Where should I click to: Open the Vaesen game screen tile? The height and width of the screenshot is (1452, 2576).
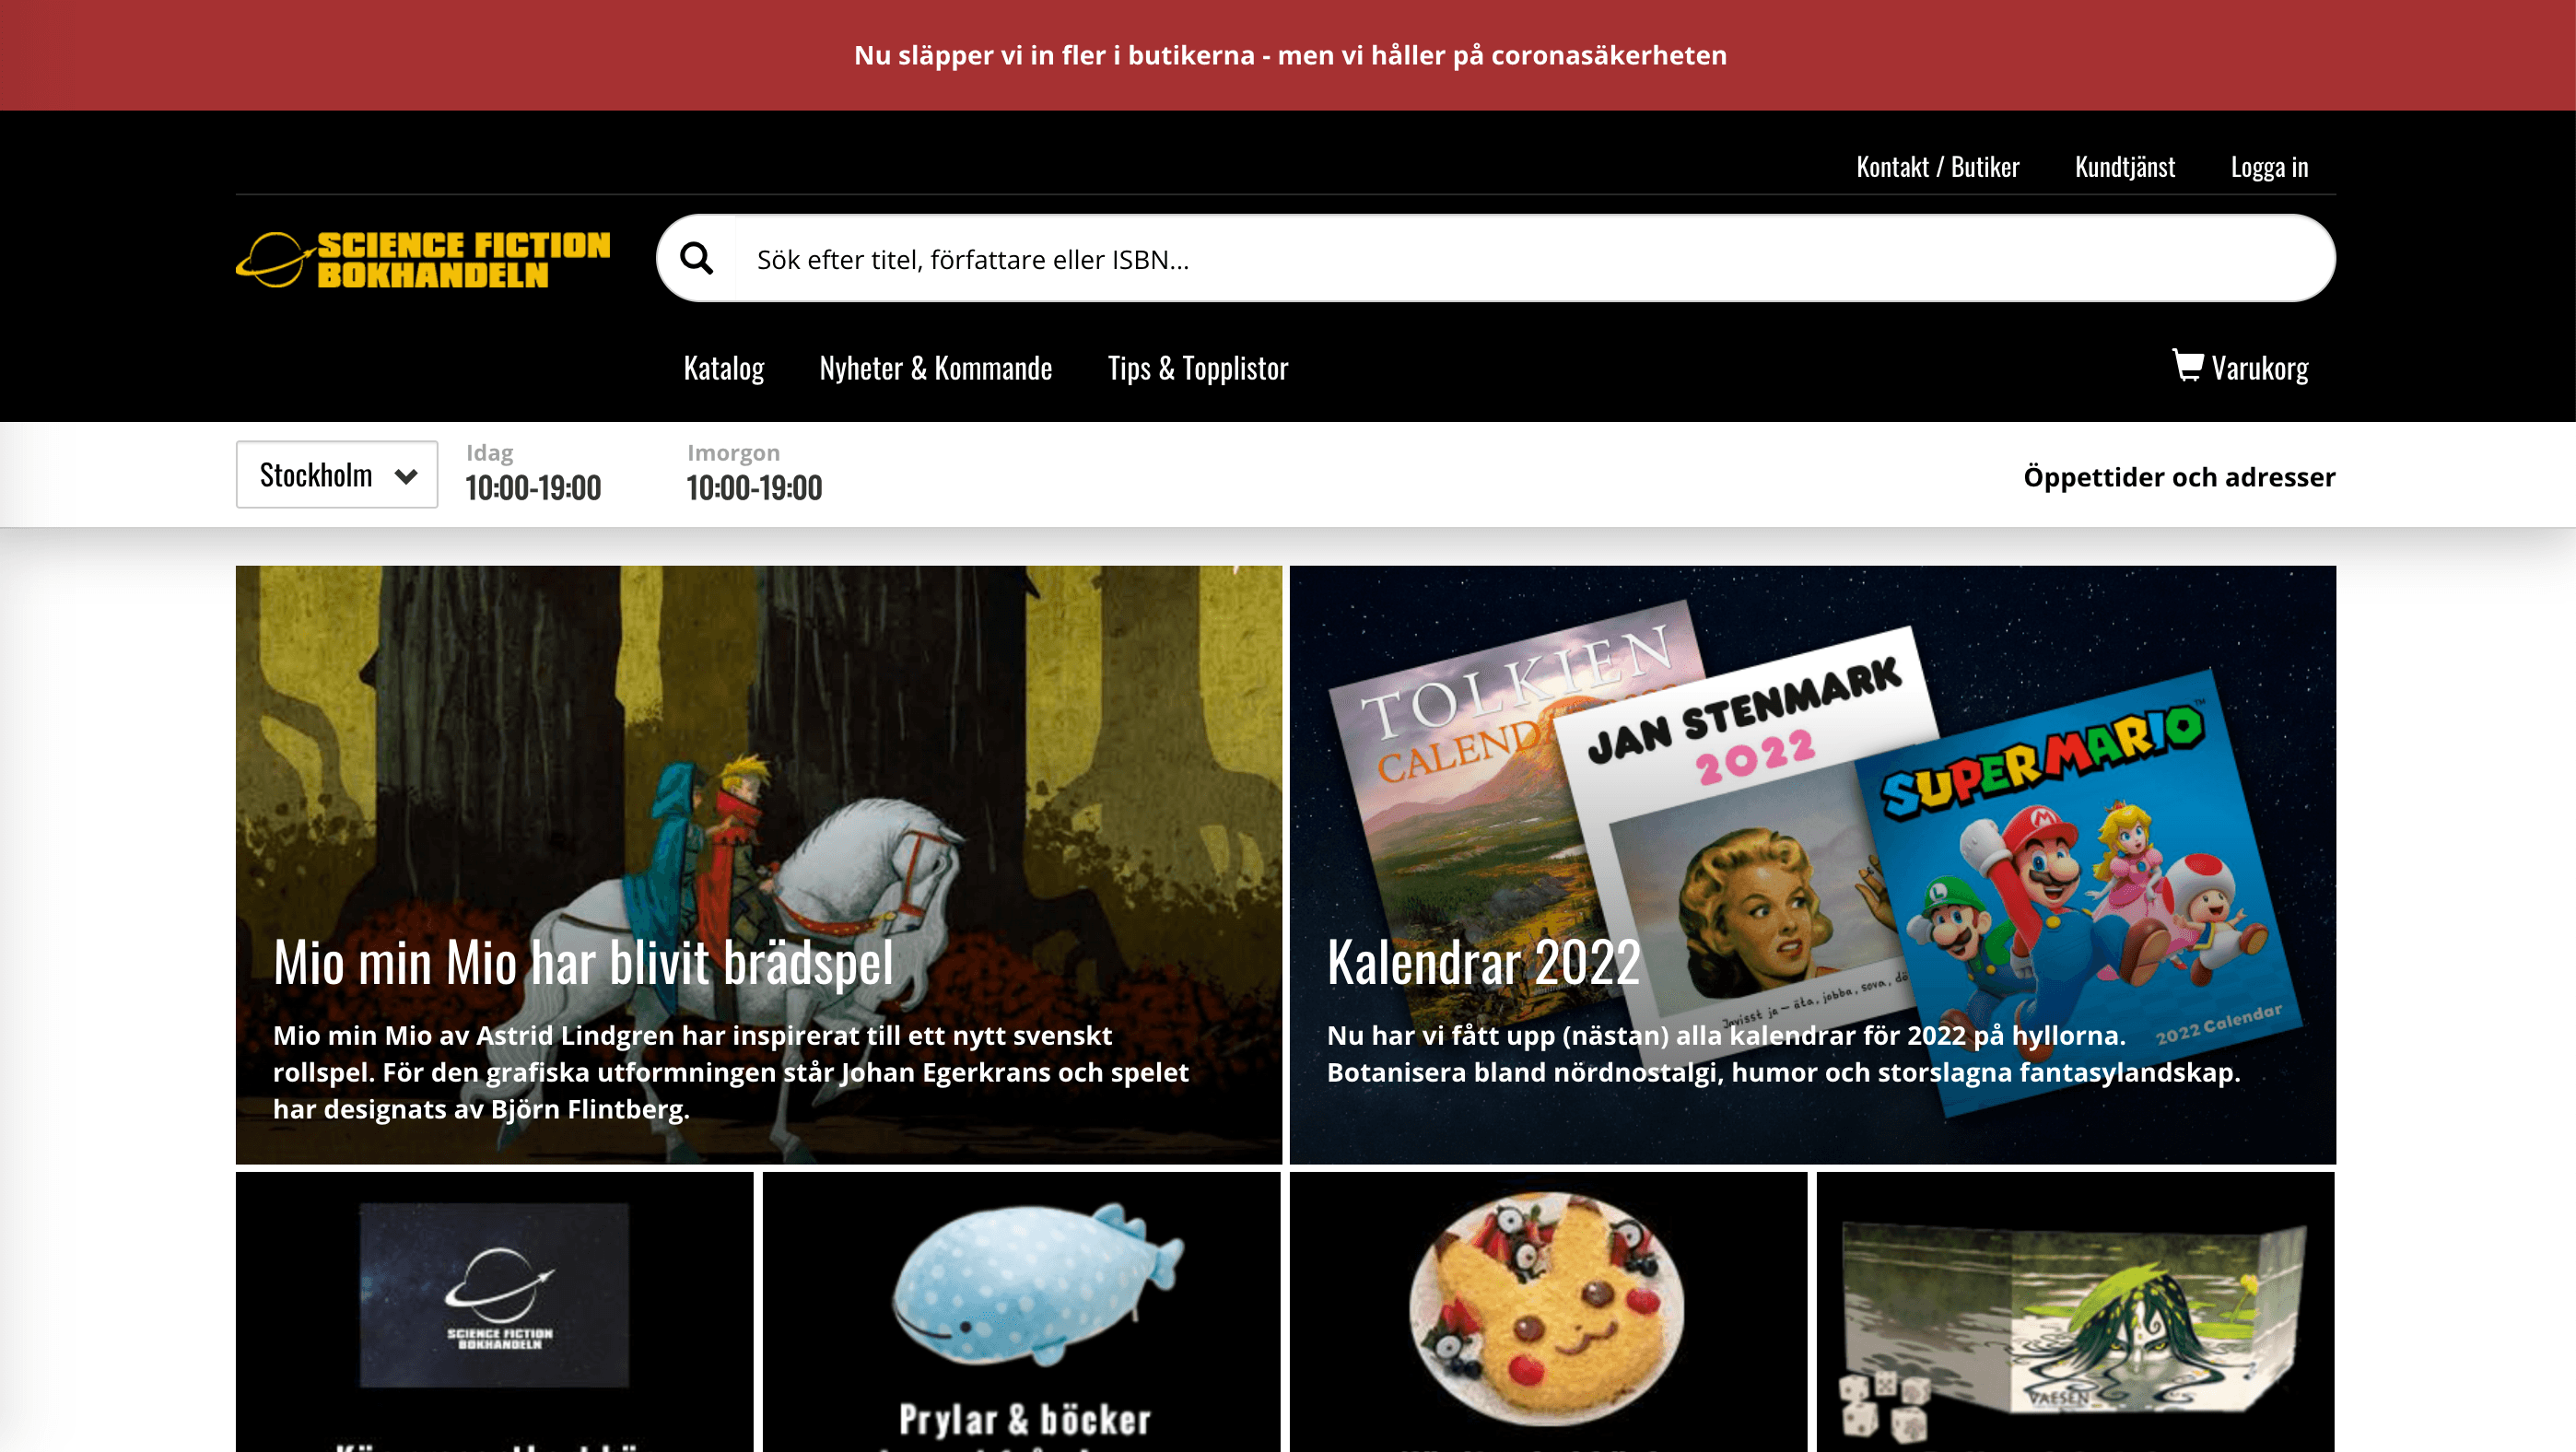(x=2076, y=1312)
